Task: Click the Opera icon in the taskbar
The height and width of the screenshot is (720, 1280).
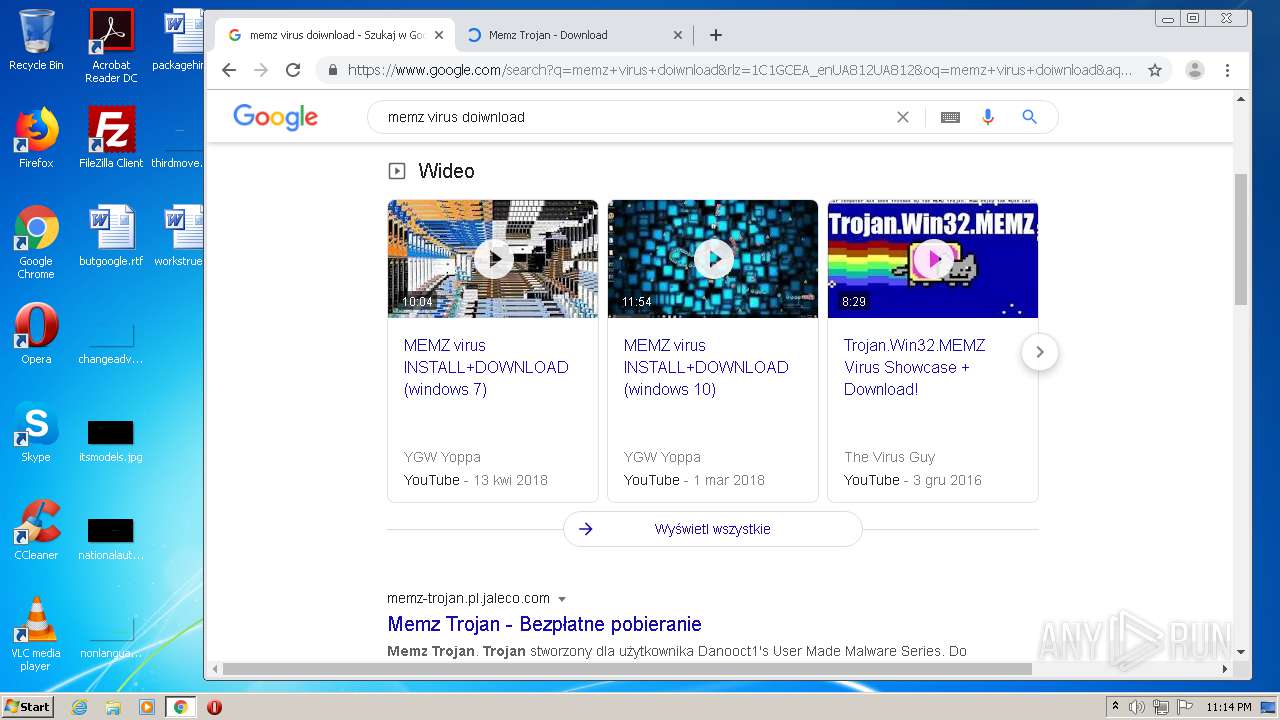Action: coord(214,707)
